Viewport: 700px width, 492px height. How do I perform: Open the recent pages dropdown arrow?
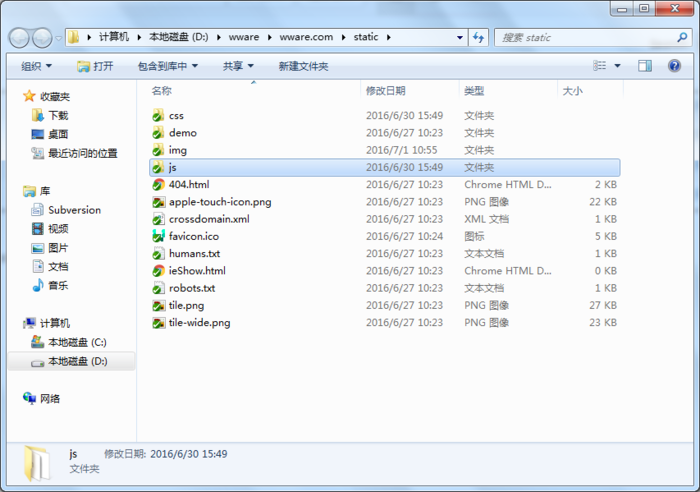click(58, 38)
